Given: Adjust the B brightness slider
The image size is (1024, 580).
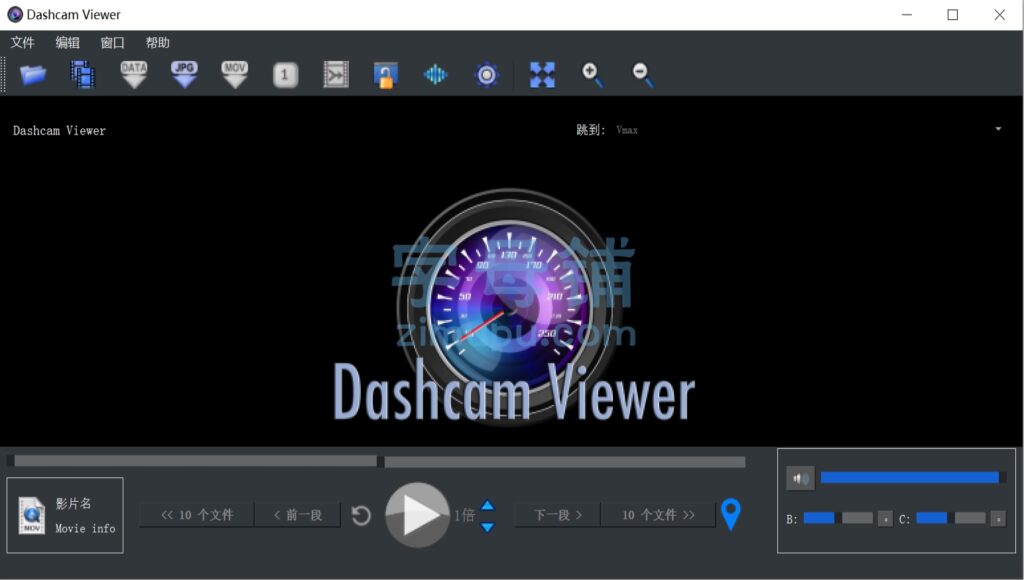Looking at the screenshot, I should [x=838, y=518].
